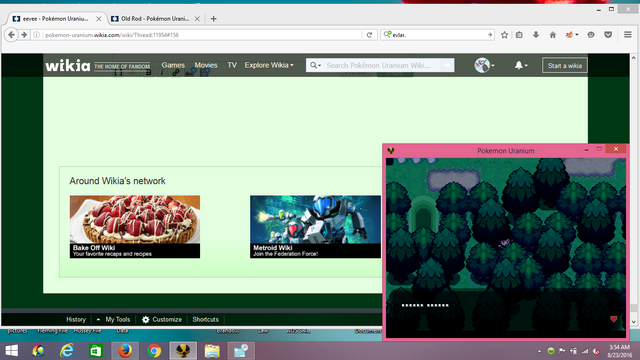Open File Explorer from the taskbar
This screenshot has height=360, width=640.
pos(212,351)
